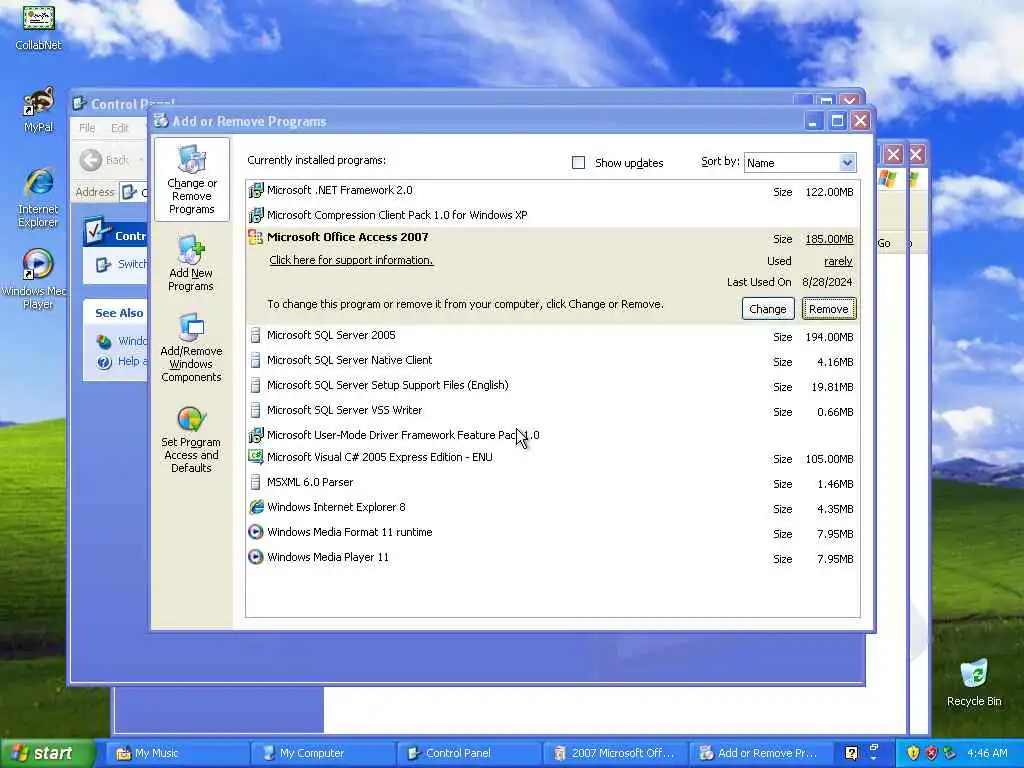This screenshot has width=1024, height=768.
Task: Click Windows Media Format 11 runtime icon
Action: [256, 532]
